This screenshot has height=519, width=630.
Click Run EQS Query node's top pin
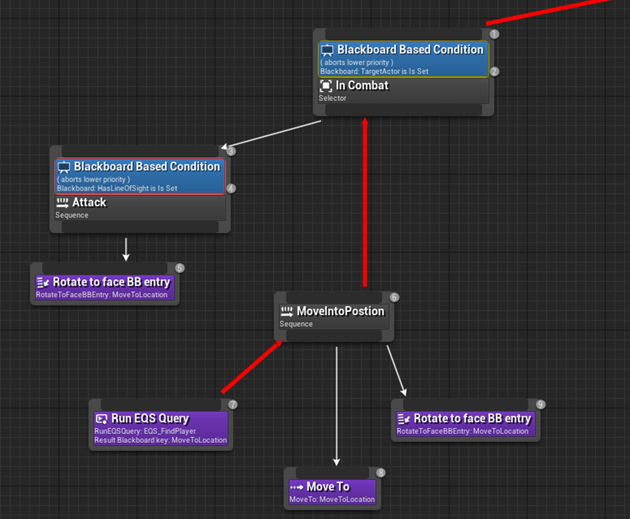pos(161,405)
